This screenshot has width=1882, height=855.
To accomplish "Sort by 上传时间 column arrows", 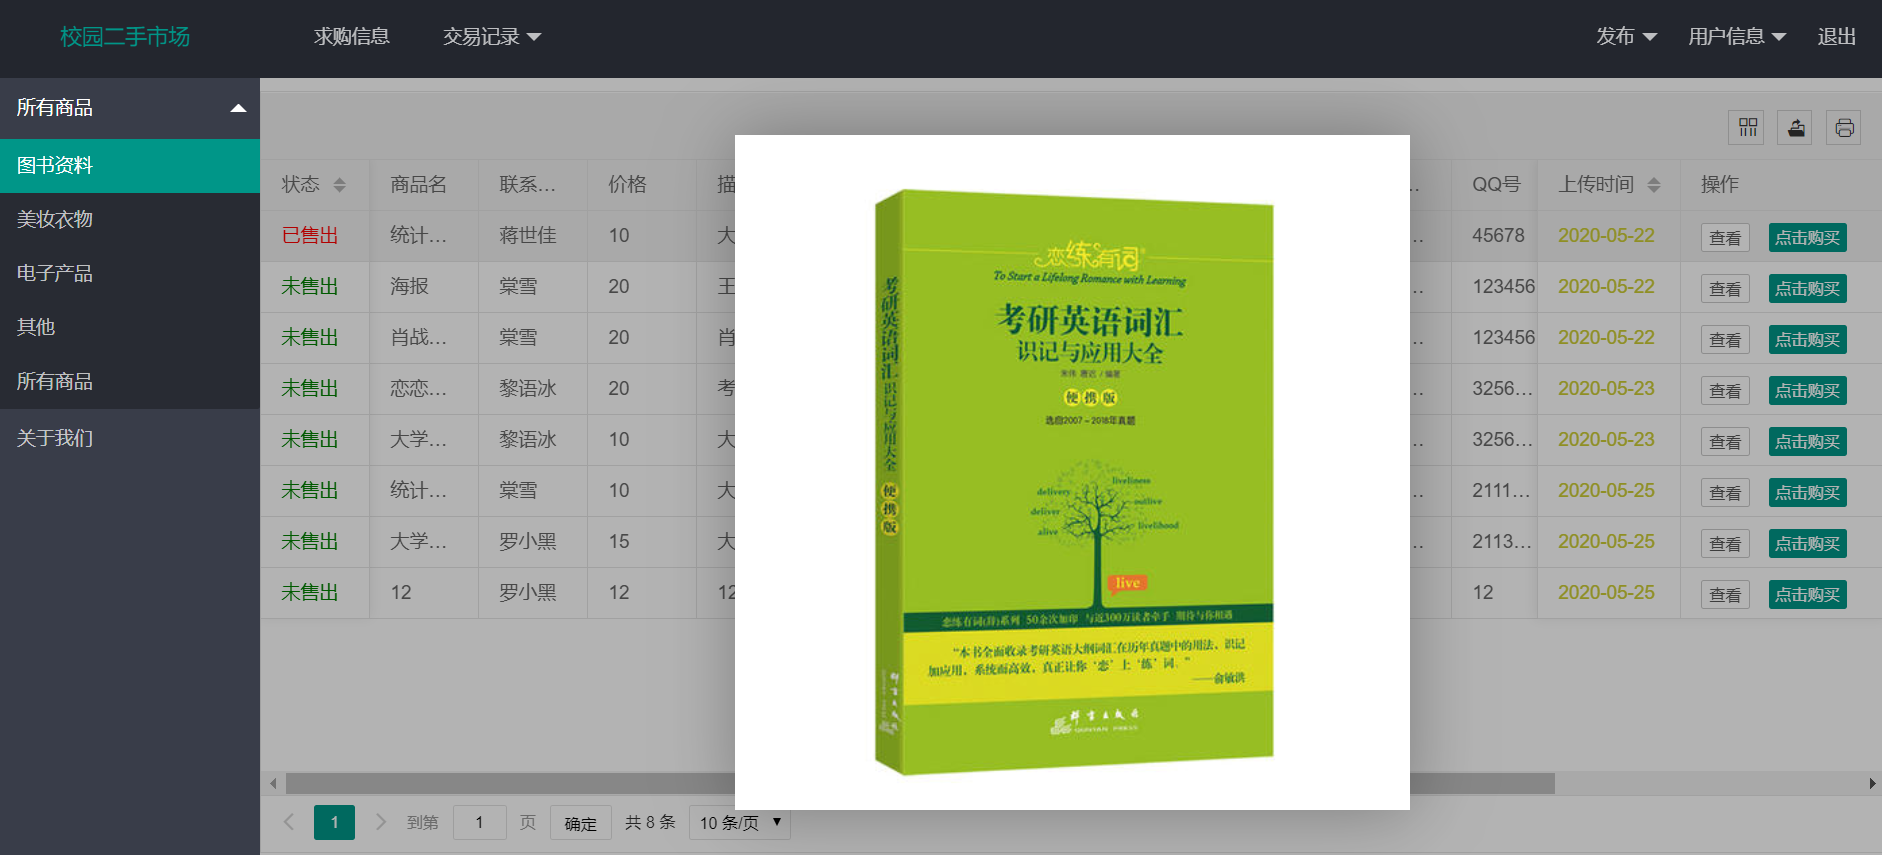I will 1653,185.
